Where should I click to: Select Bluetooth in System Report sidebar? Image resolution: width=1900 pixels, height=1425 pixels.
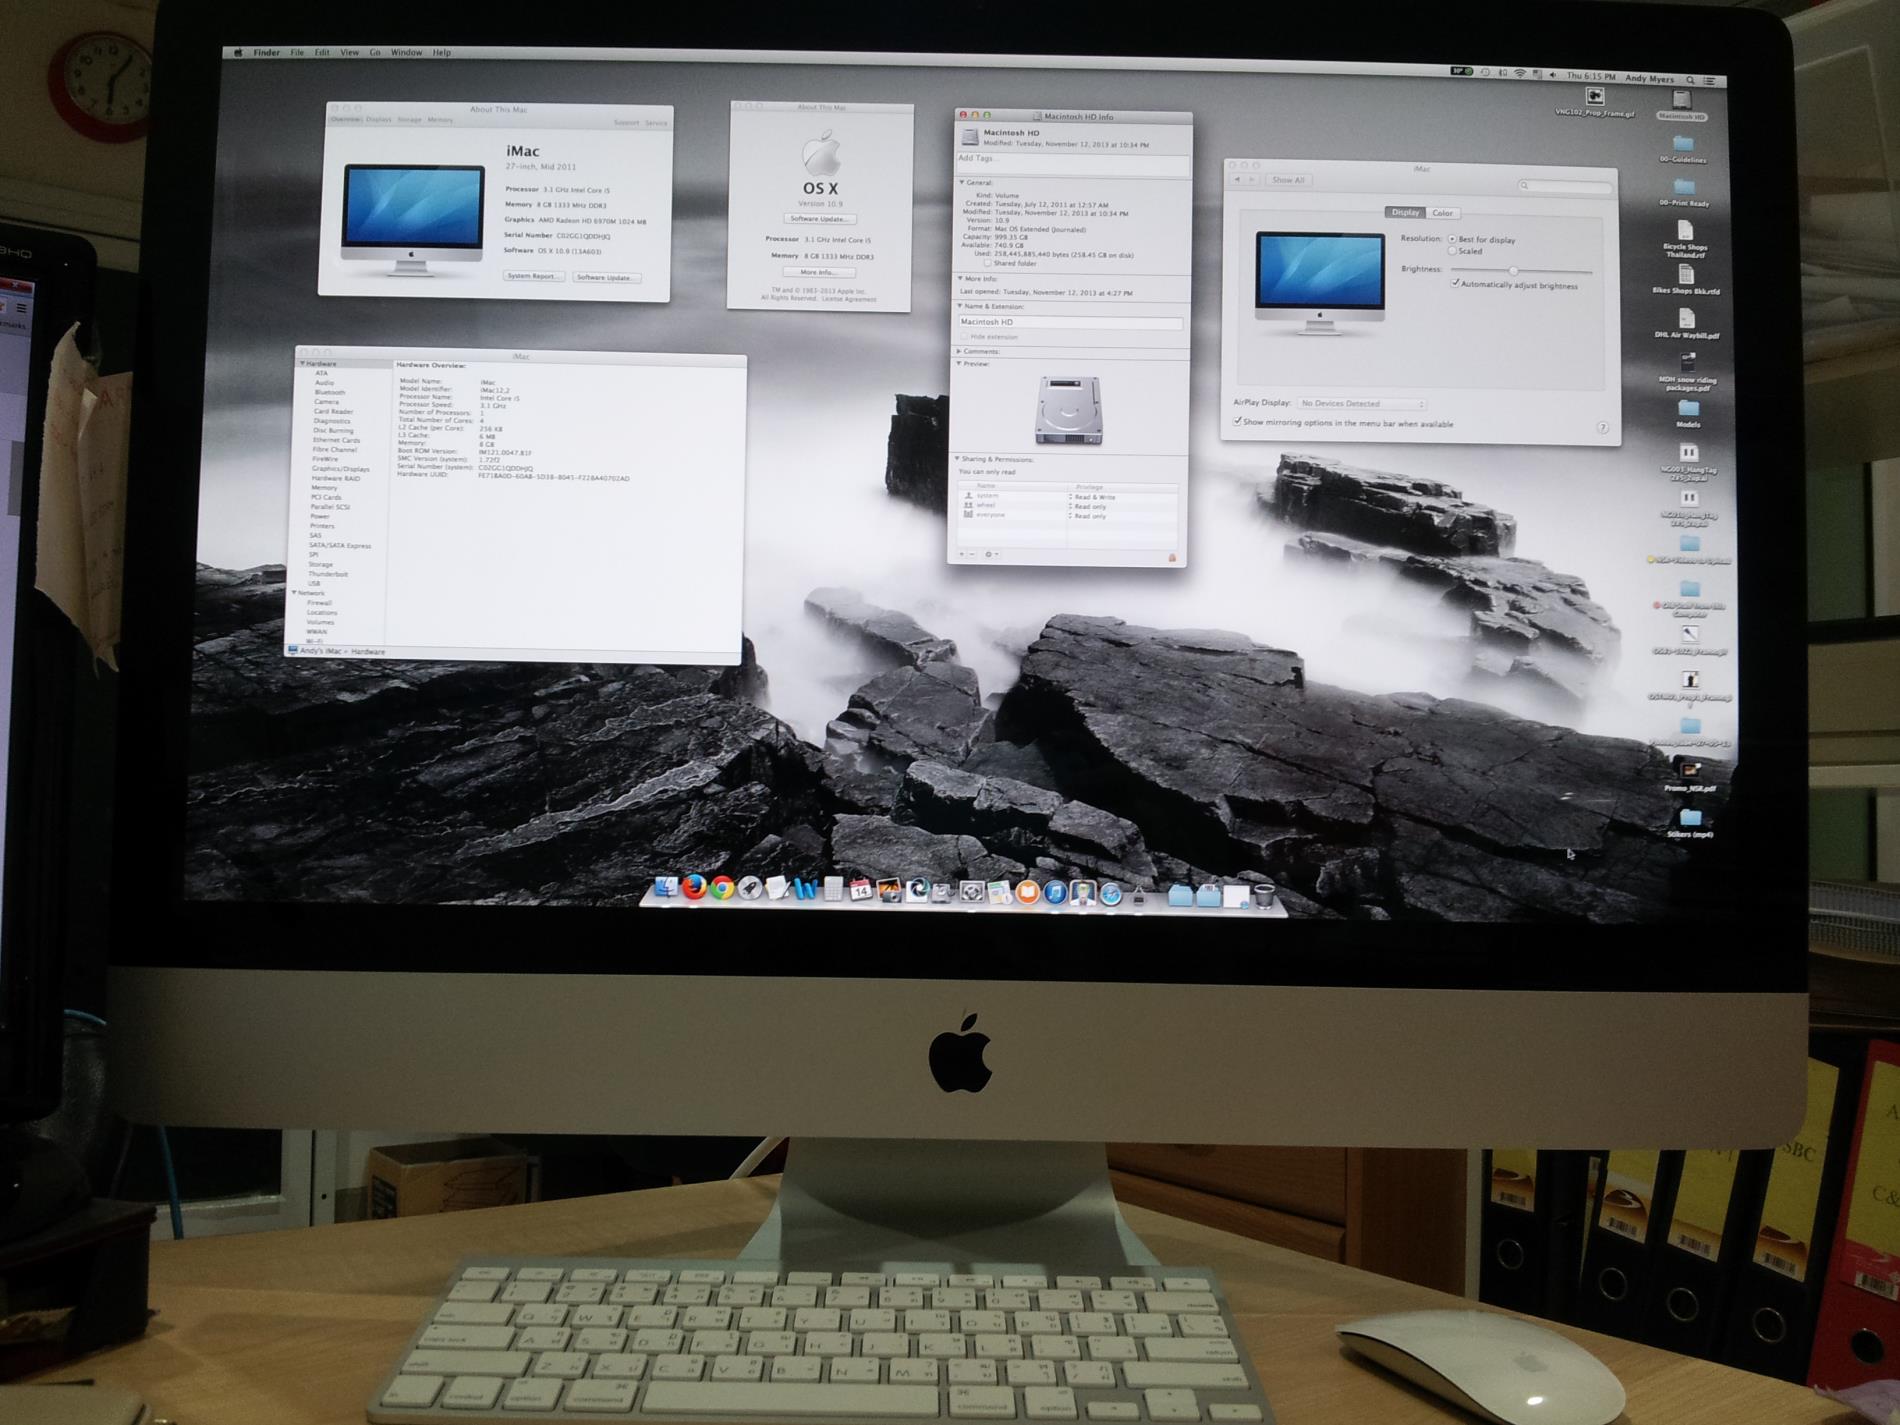click(330, 392)
